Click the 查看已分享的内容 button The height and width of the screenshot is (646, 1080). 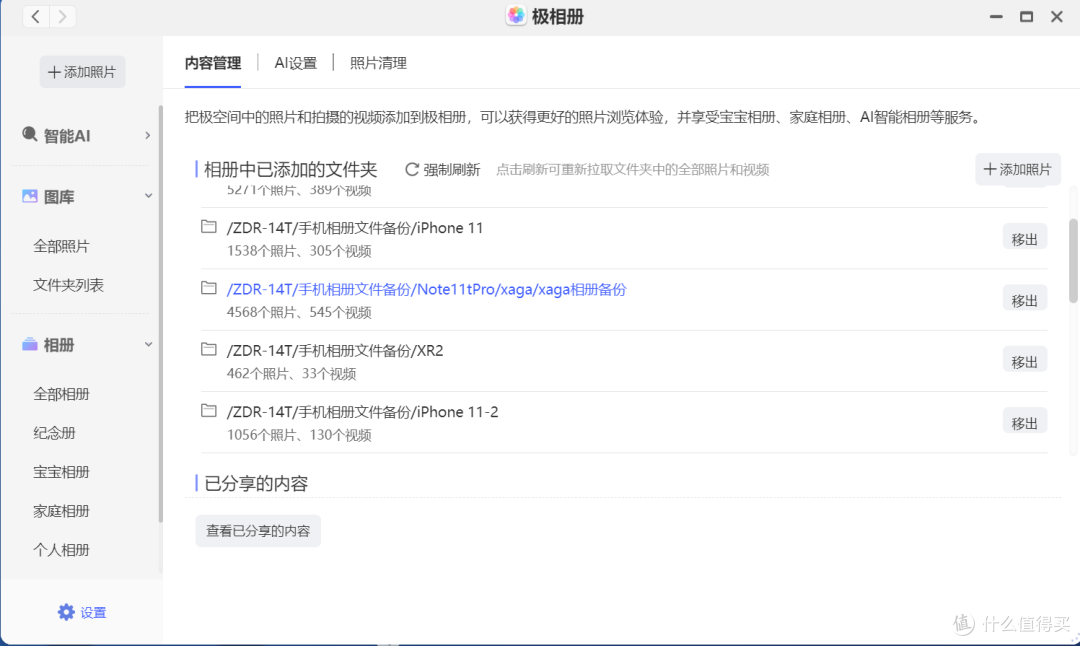(x=258, y=531)
